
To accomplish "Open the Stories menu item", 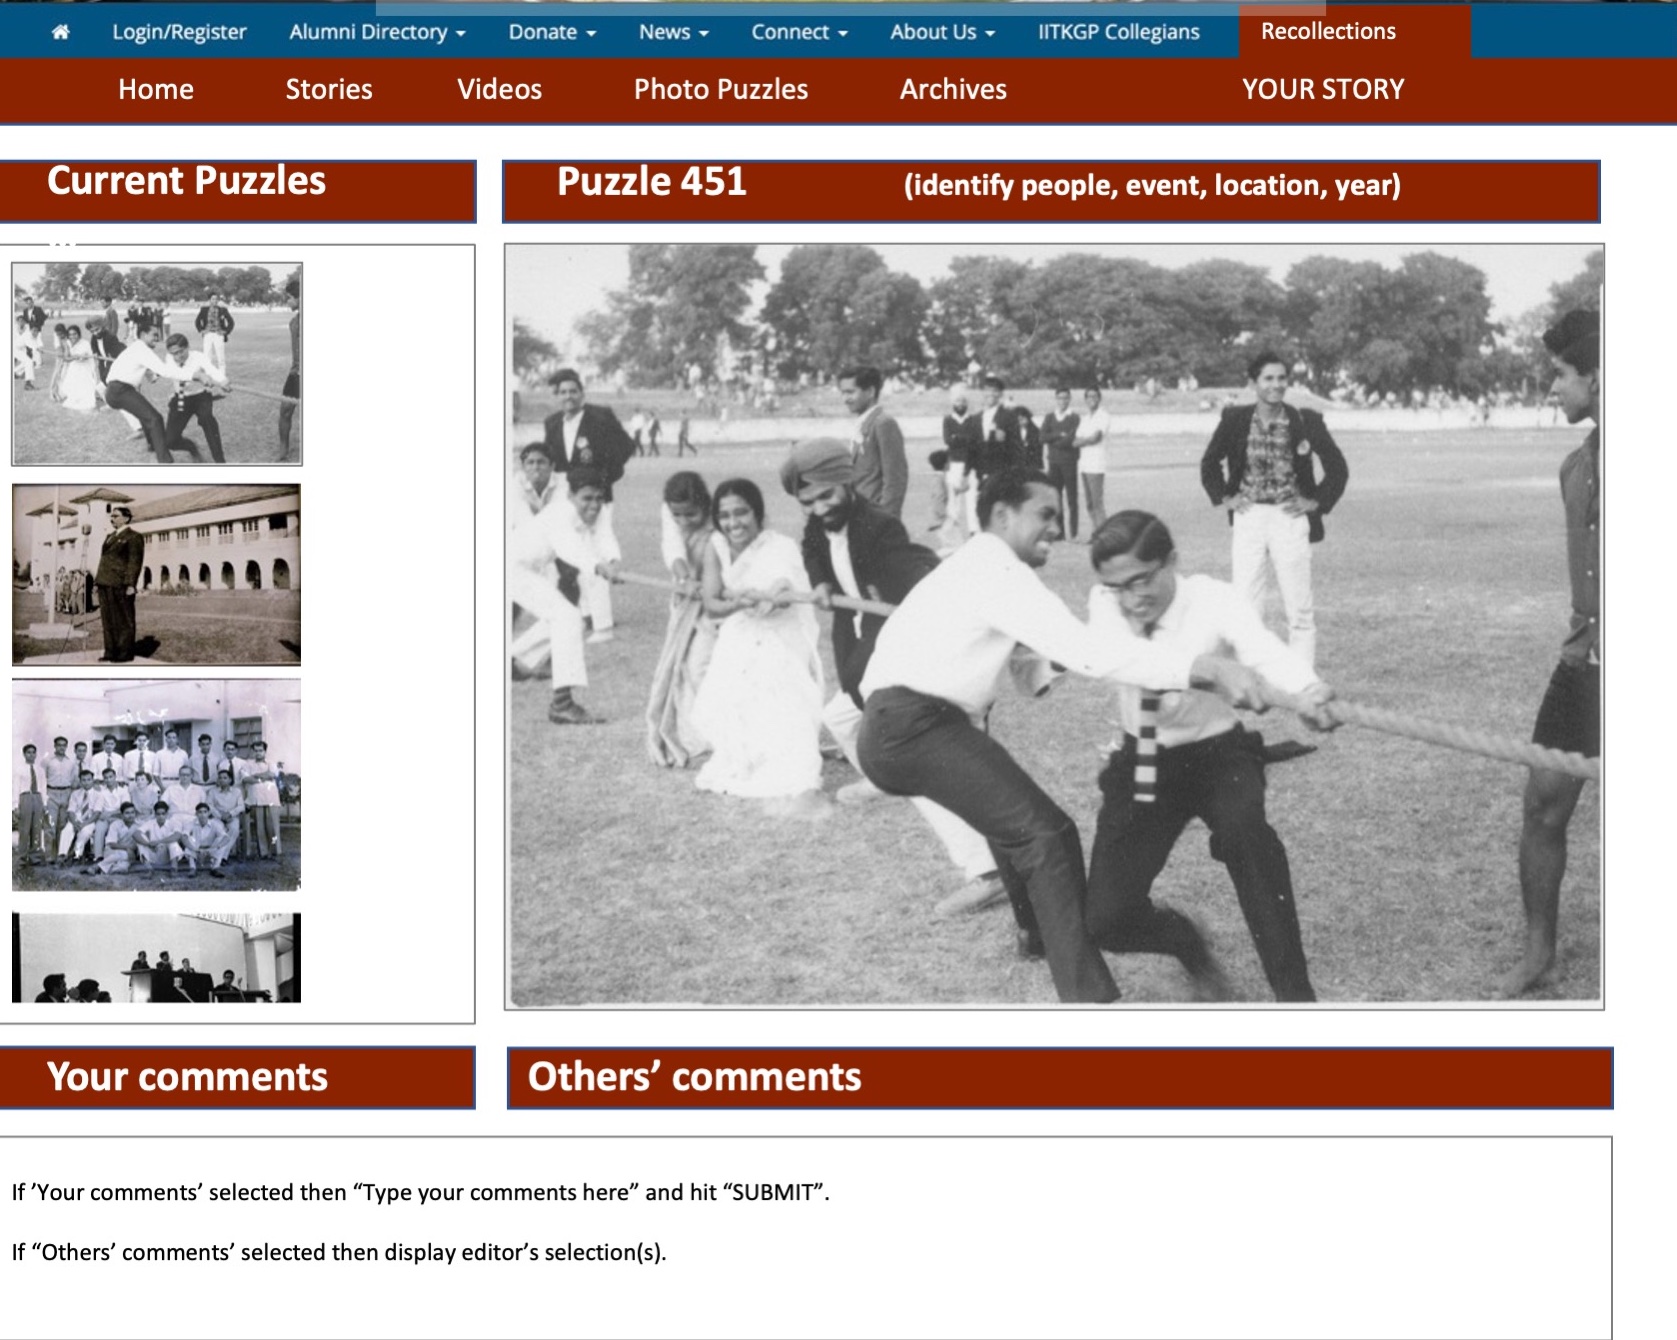I will [329, 89].
